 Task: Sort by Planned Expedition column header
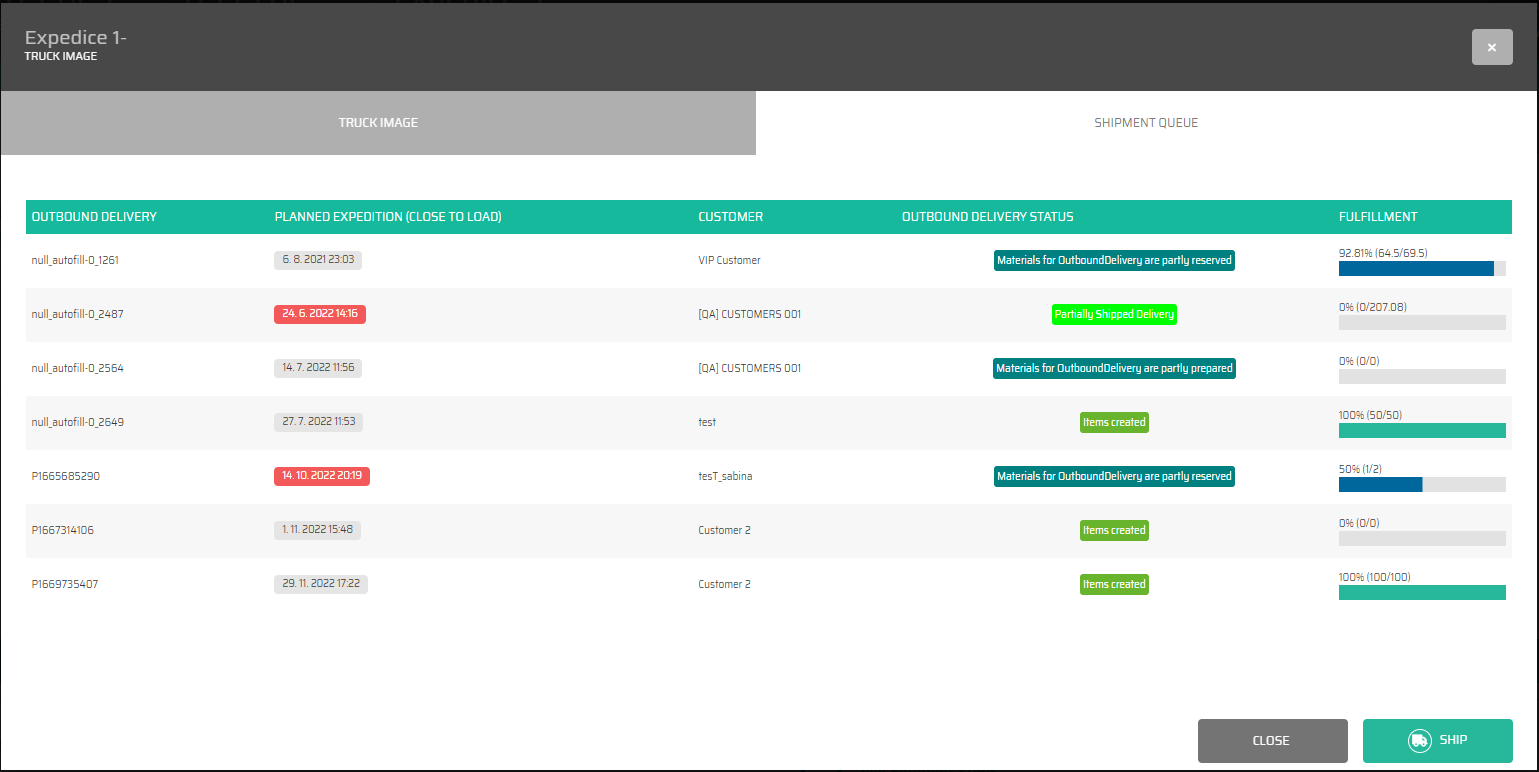388,217
